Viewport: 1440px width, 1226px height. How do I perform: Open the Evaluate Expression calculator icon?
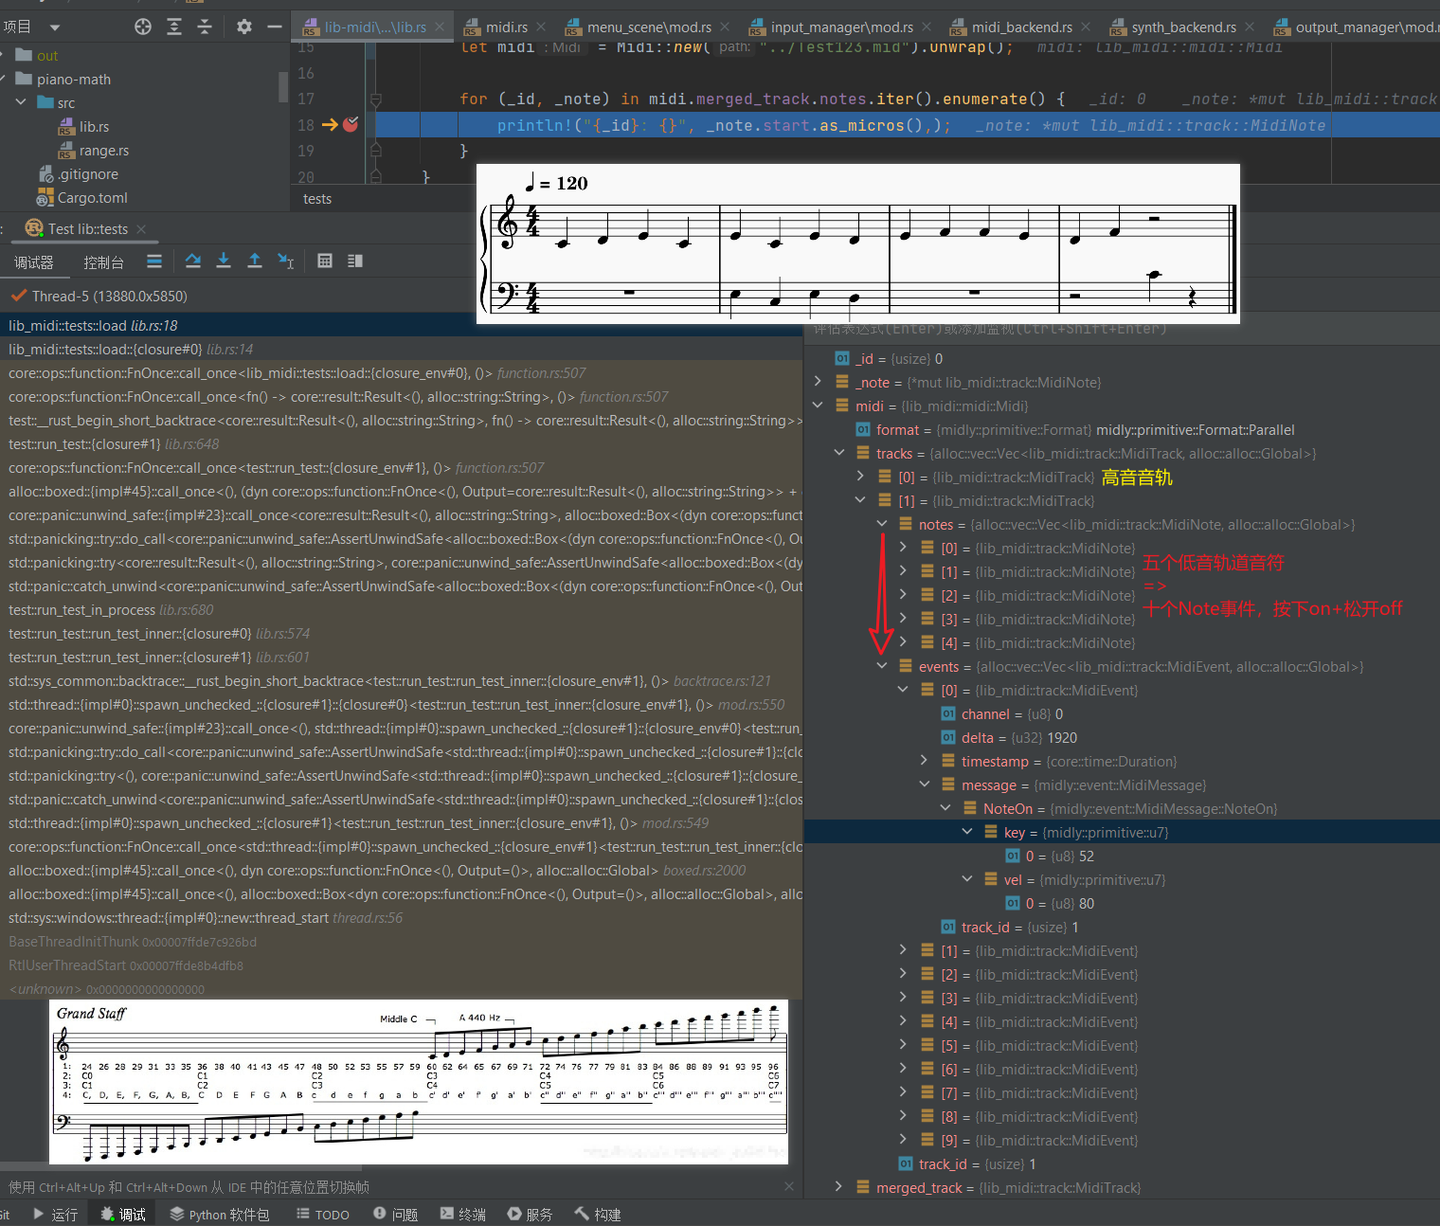(325, 261)
